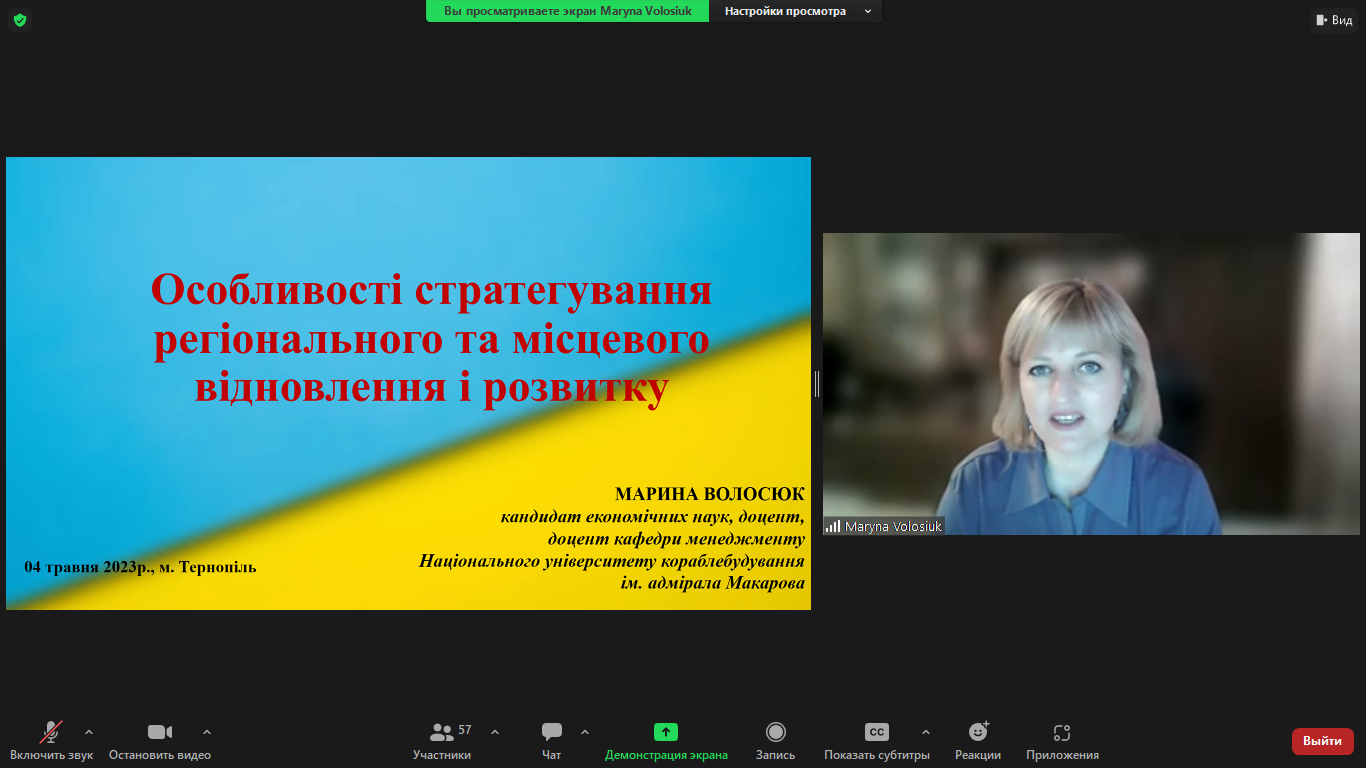Click Maryna Volosiuk's video thumbnail

(1091, 384)
